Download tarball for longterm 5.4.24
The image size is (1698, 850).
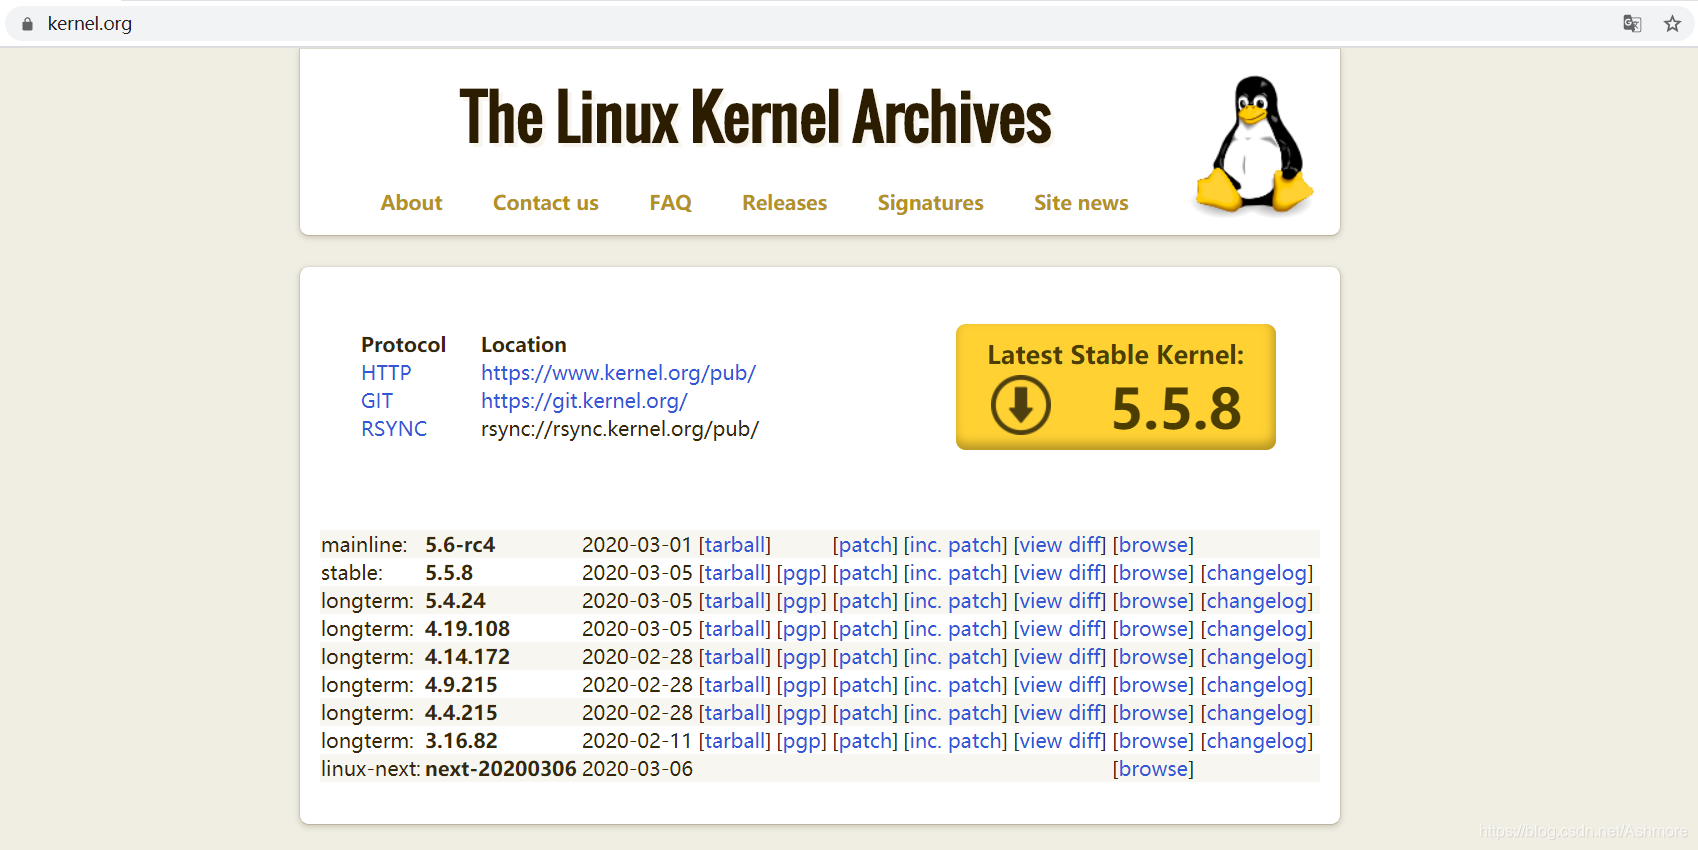click(735, 601)
